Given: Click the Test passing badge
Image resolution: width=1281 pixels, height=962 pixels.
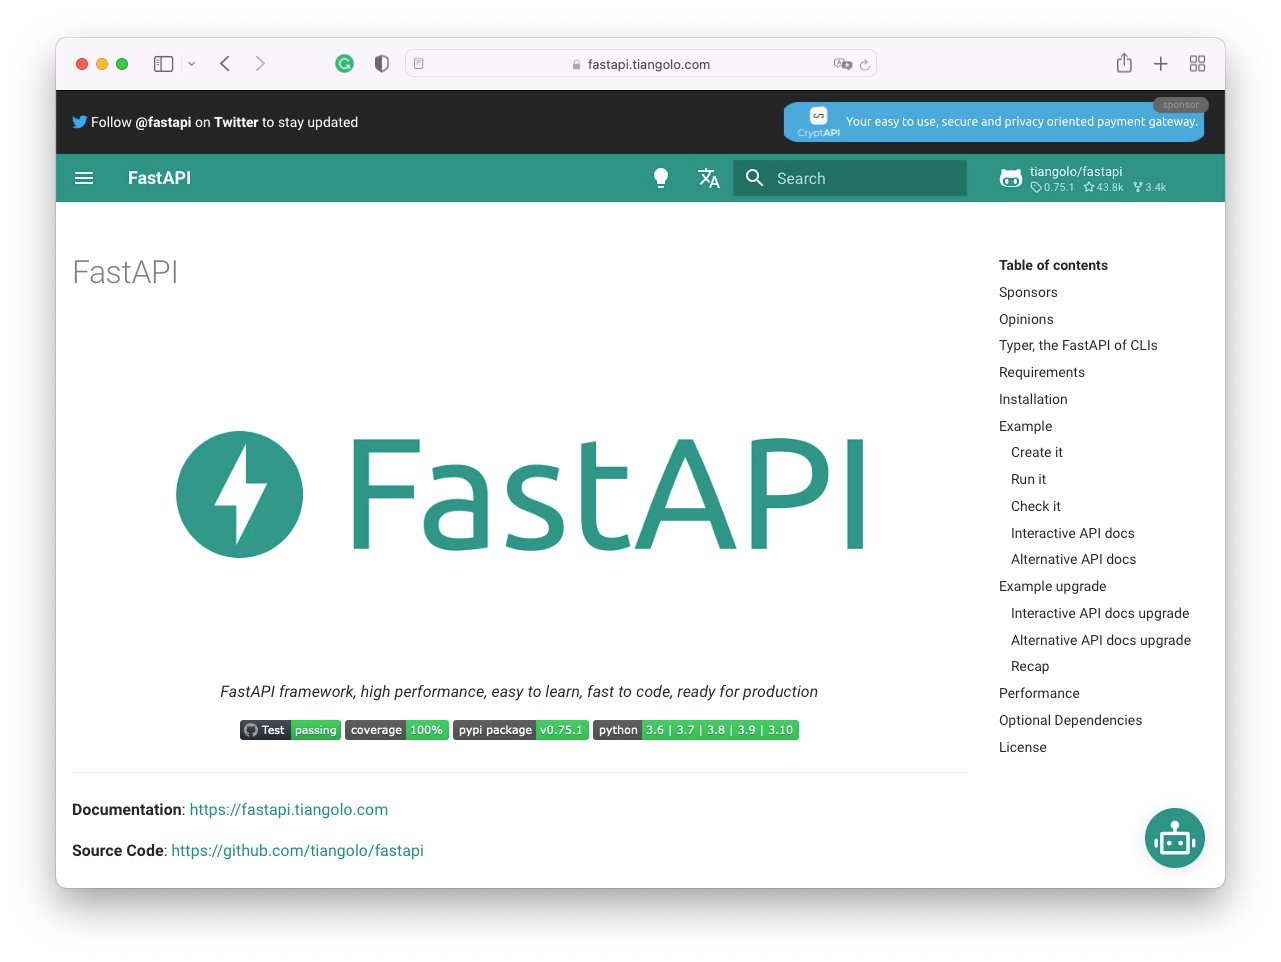Looking at the screenshot, I should click(x=290, y=730).
